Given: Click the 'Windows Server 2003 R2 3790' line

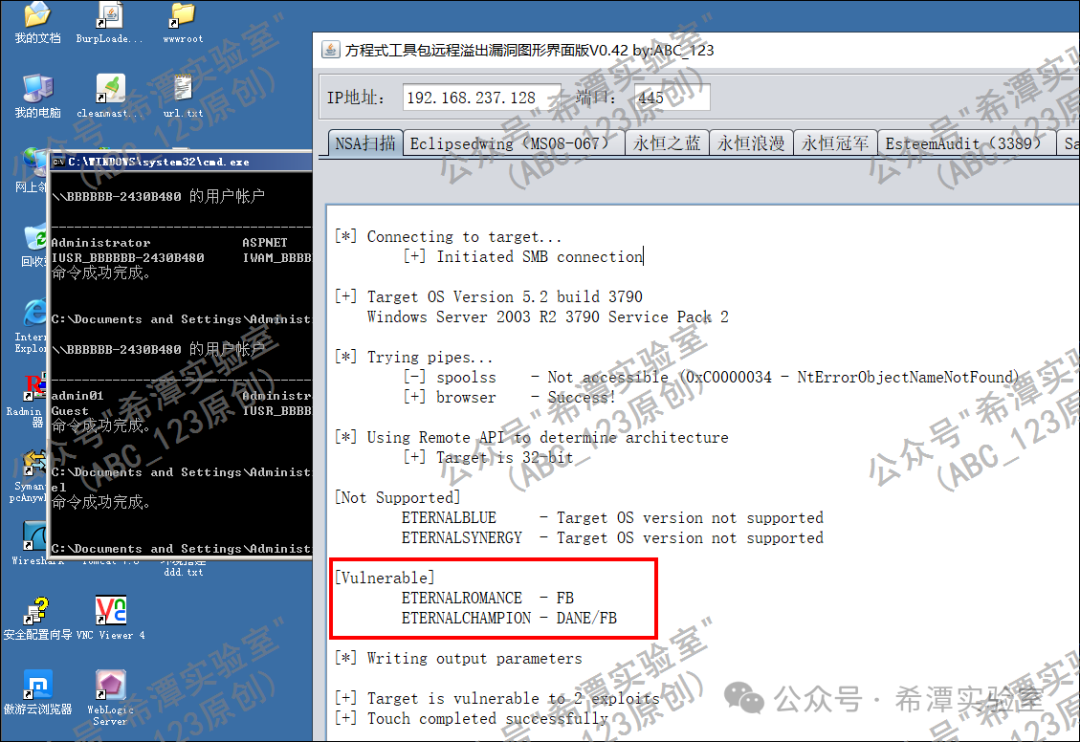Looking at the screenshot, I should [548, 317].
